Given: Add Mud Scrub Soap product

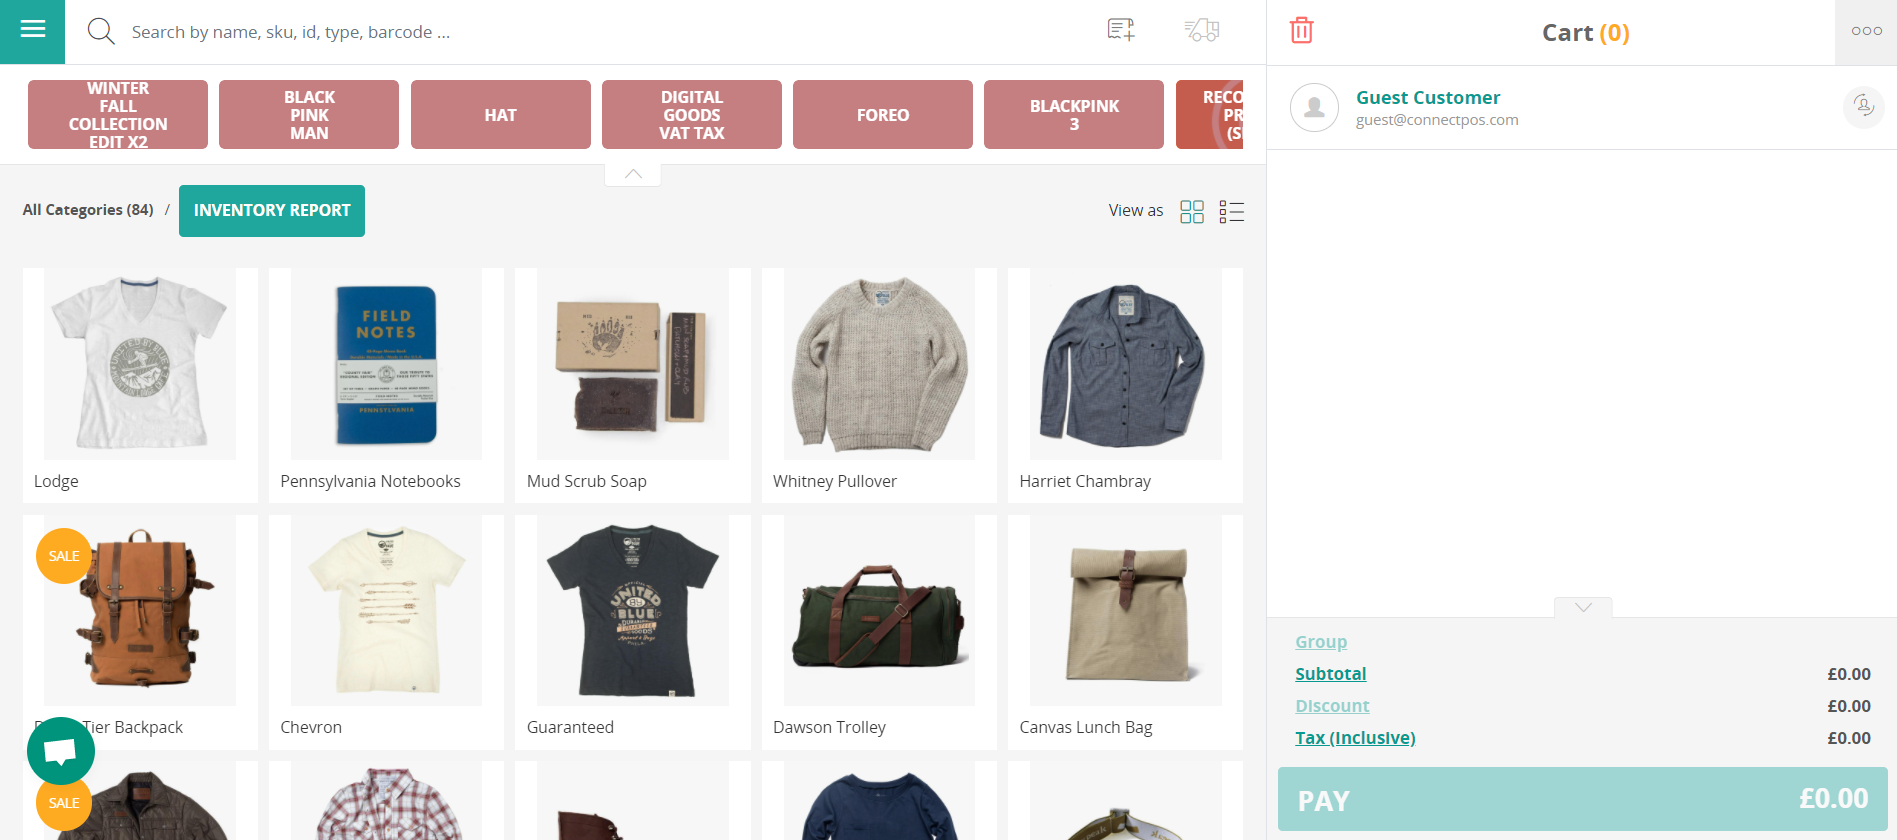Looking at the screenshot, I should pos(633,385).
